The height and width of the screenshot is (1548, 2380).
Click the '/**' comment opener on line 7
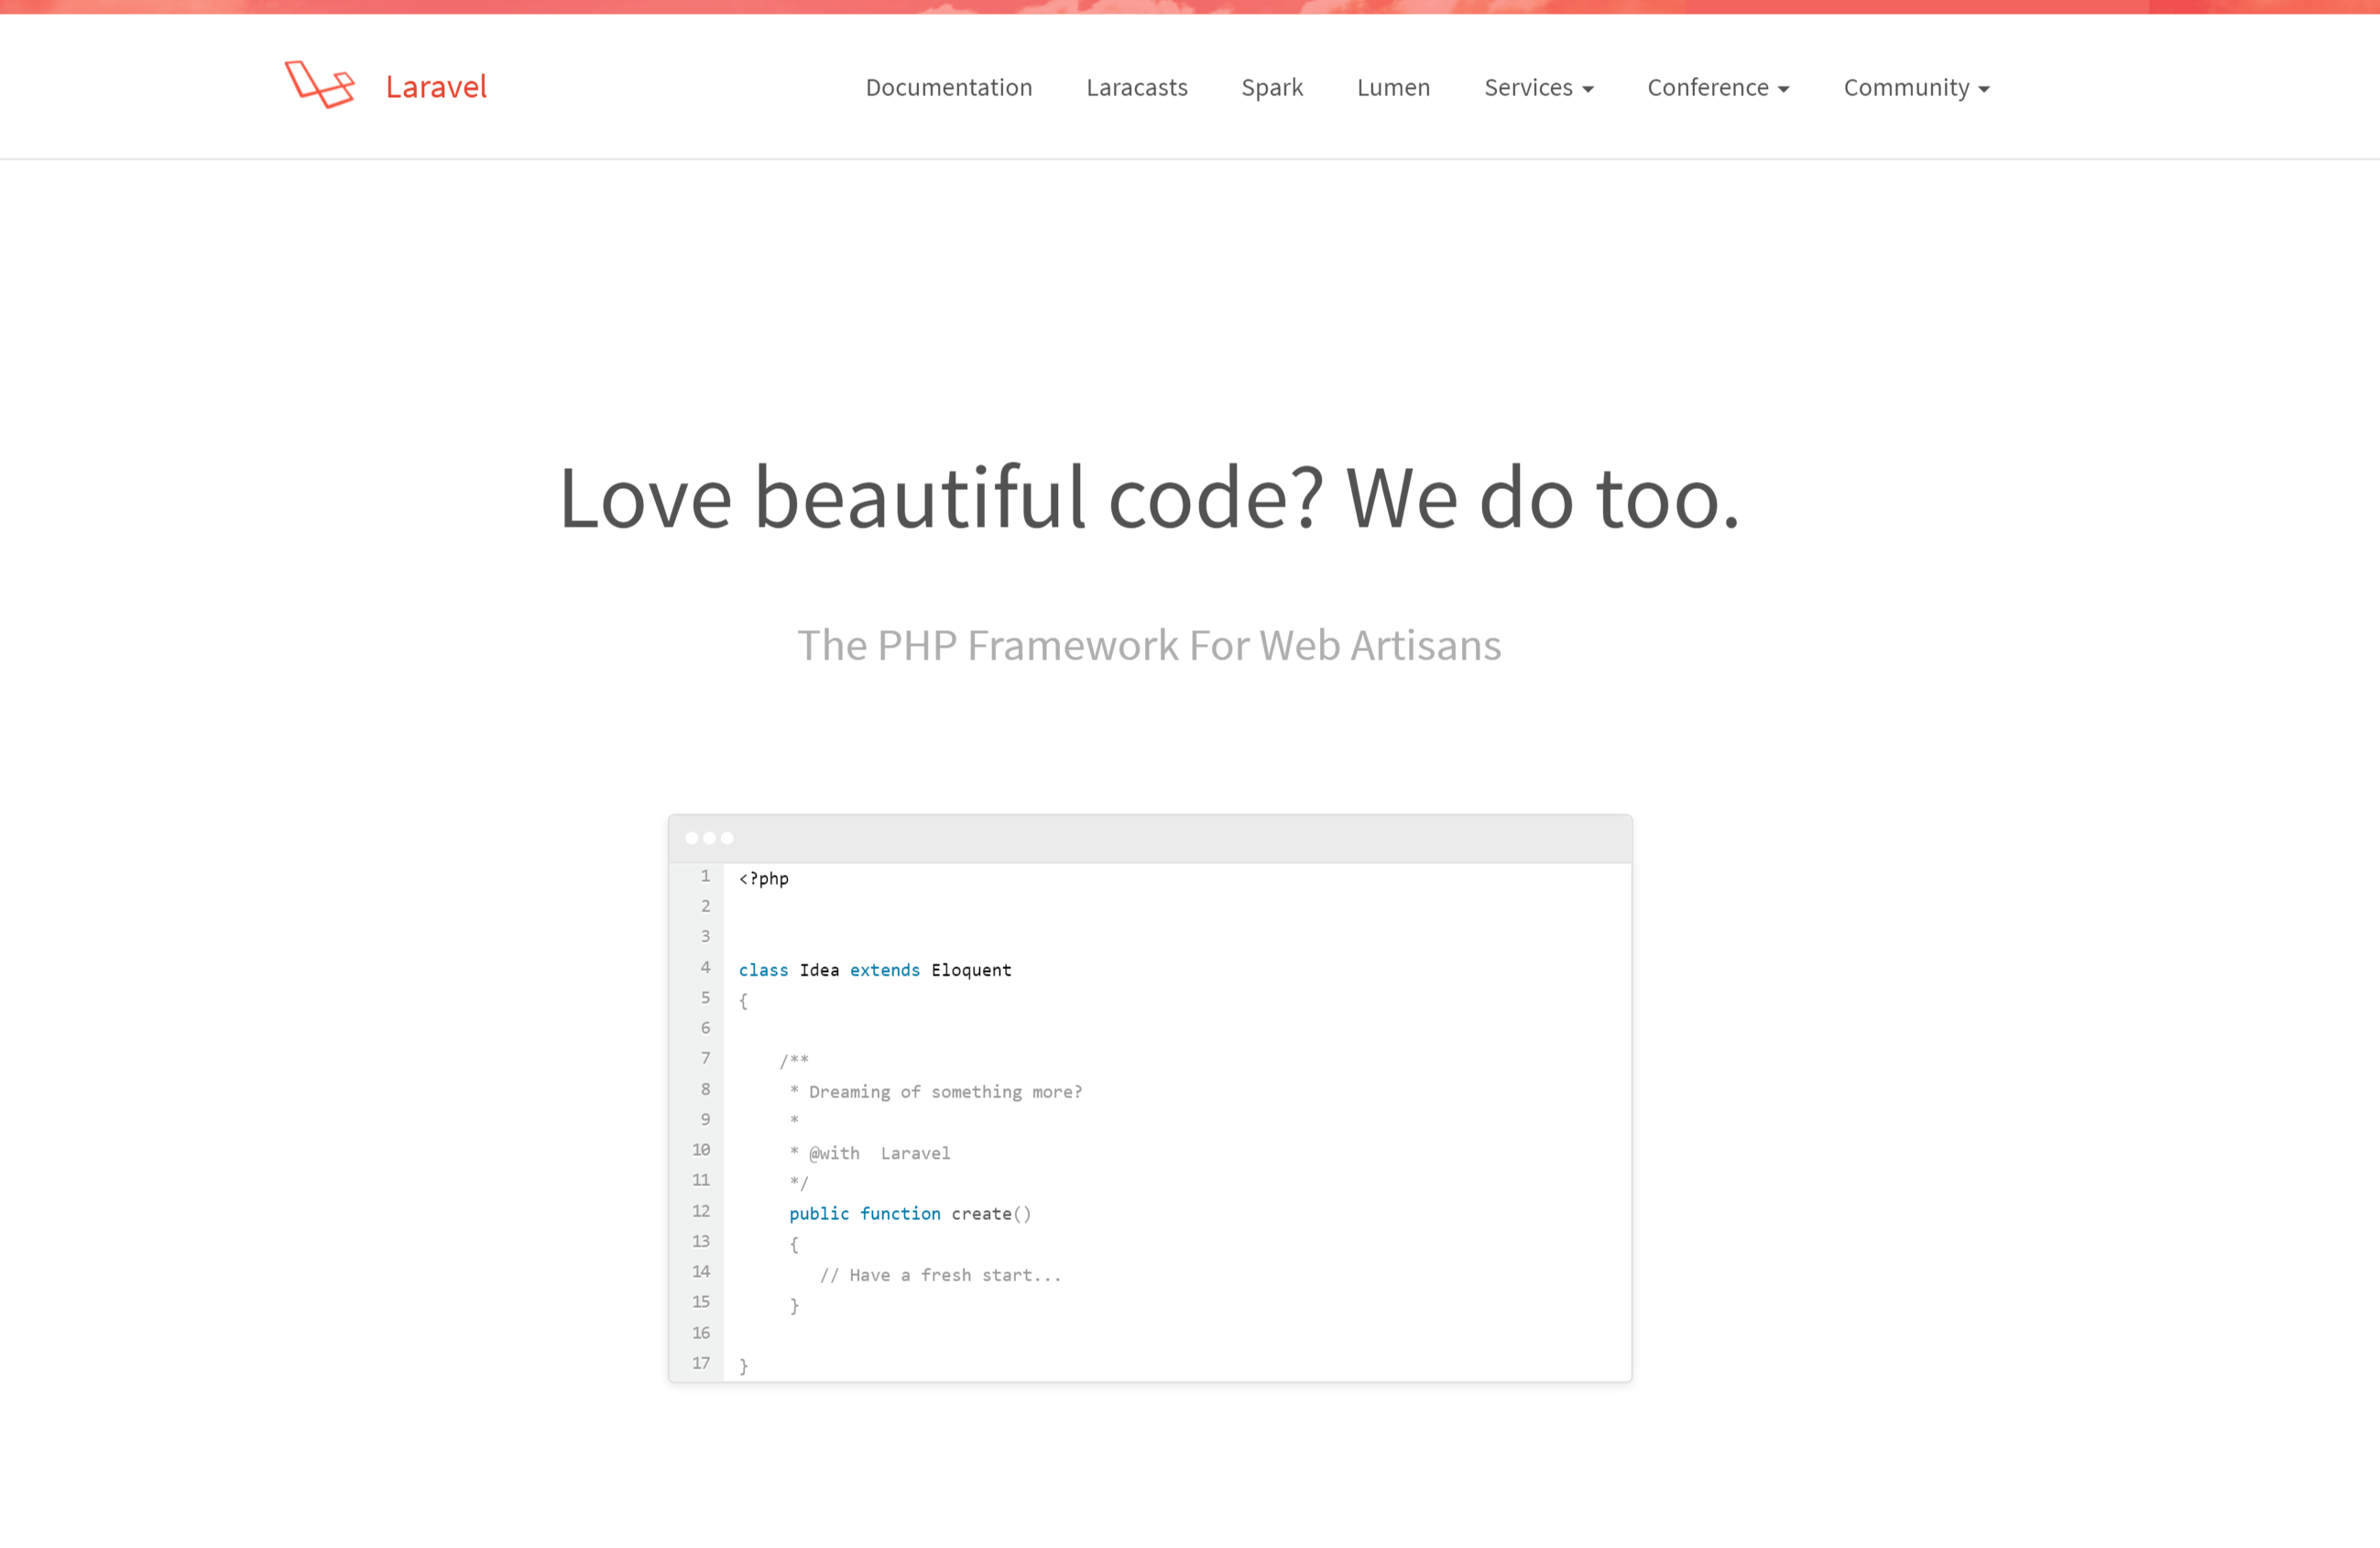tap(794, 1061)
